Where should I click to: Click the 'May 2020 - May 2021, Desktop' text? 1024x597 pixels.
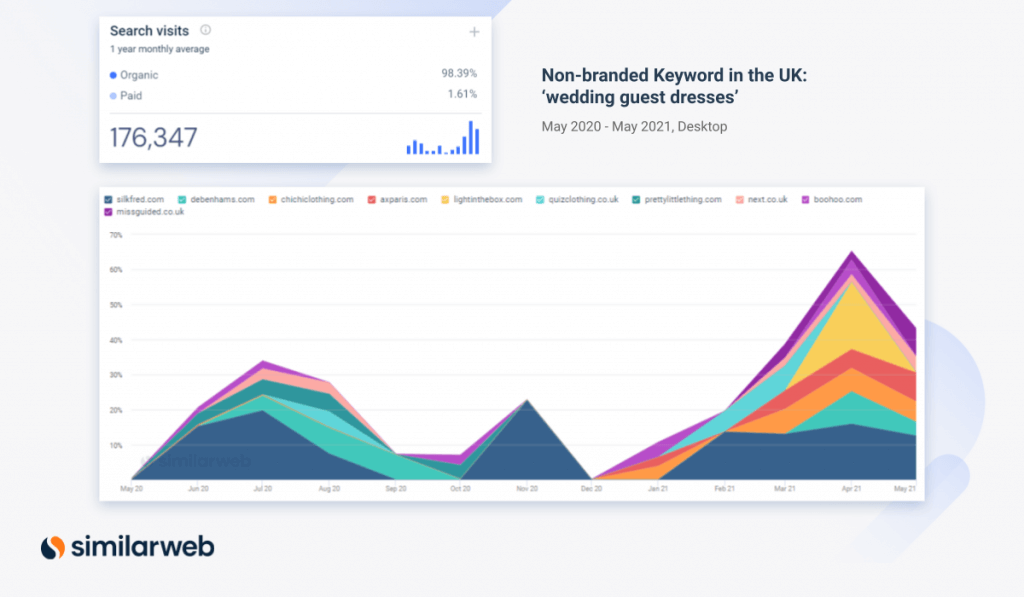[634, 126]
